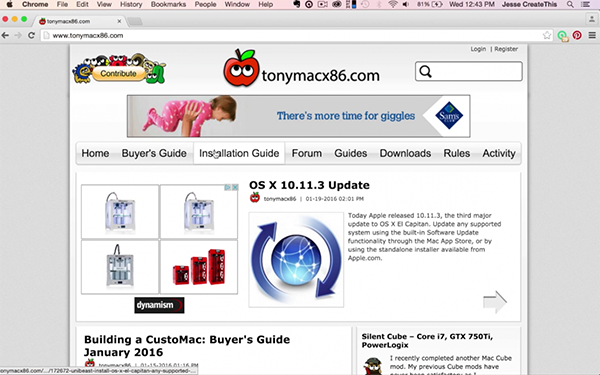Open the Notification Center icon

coord(585,5)
